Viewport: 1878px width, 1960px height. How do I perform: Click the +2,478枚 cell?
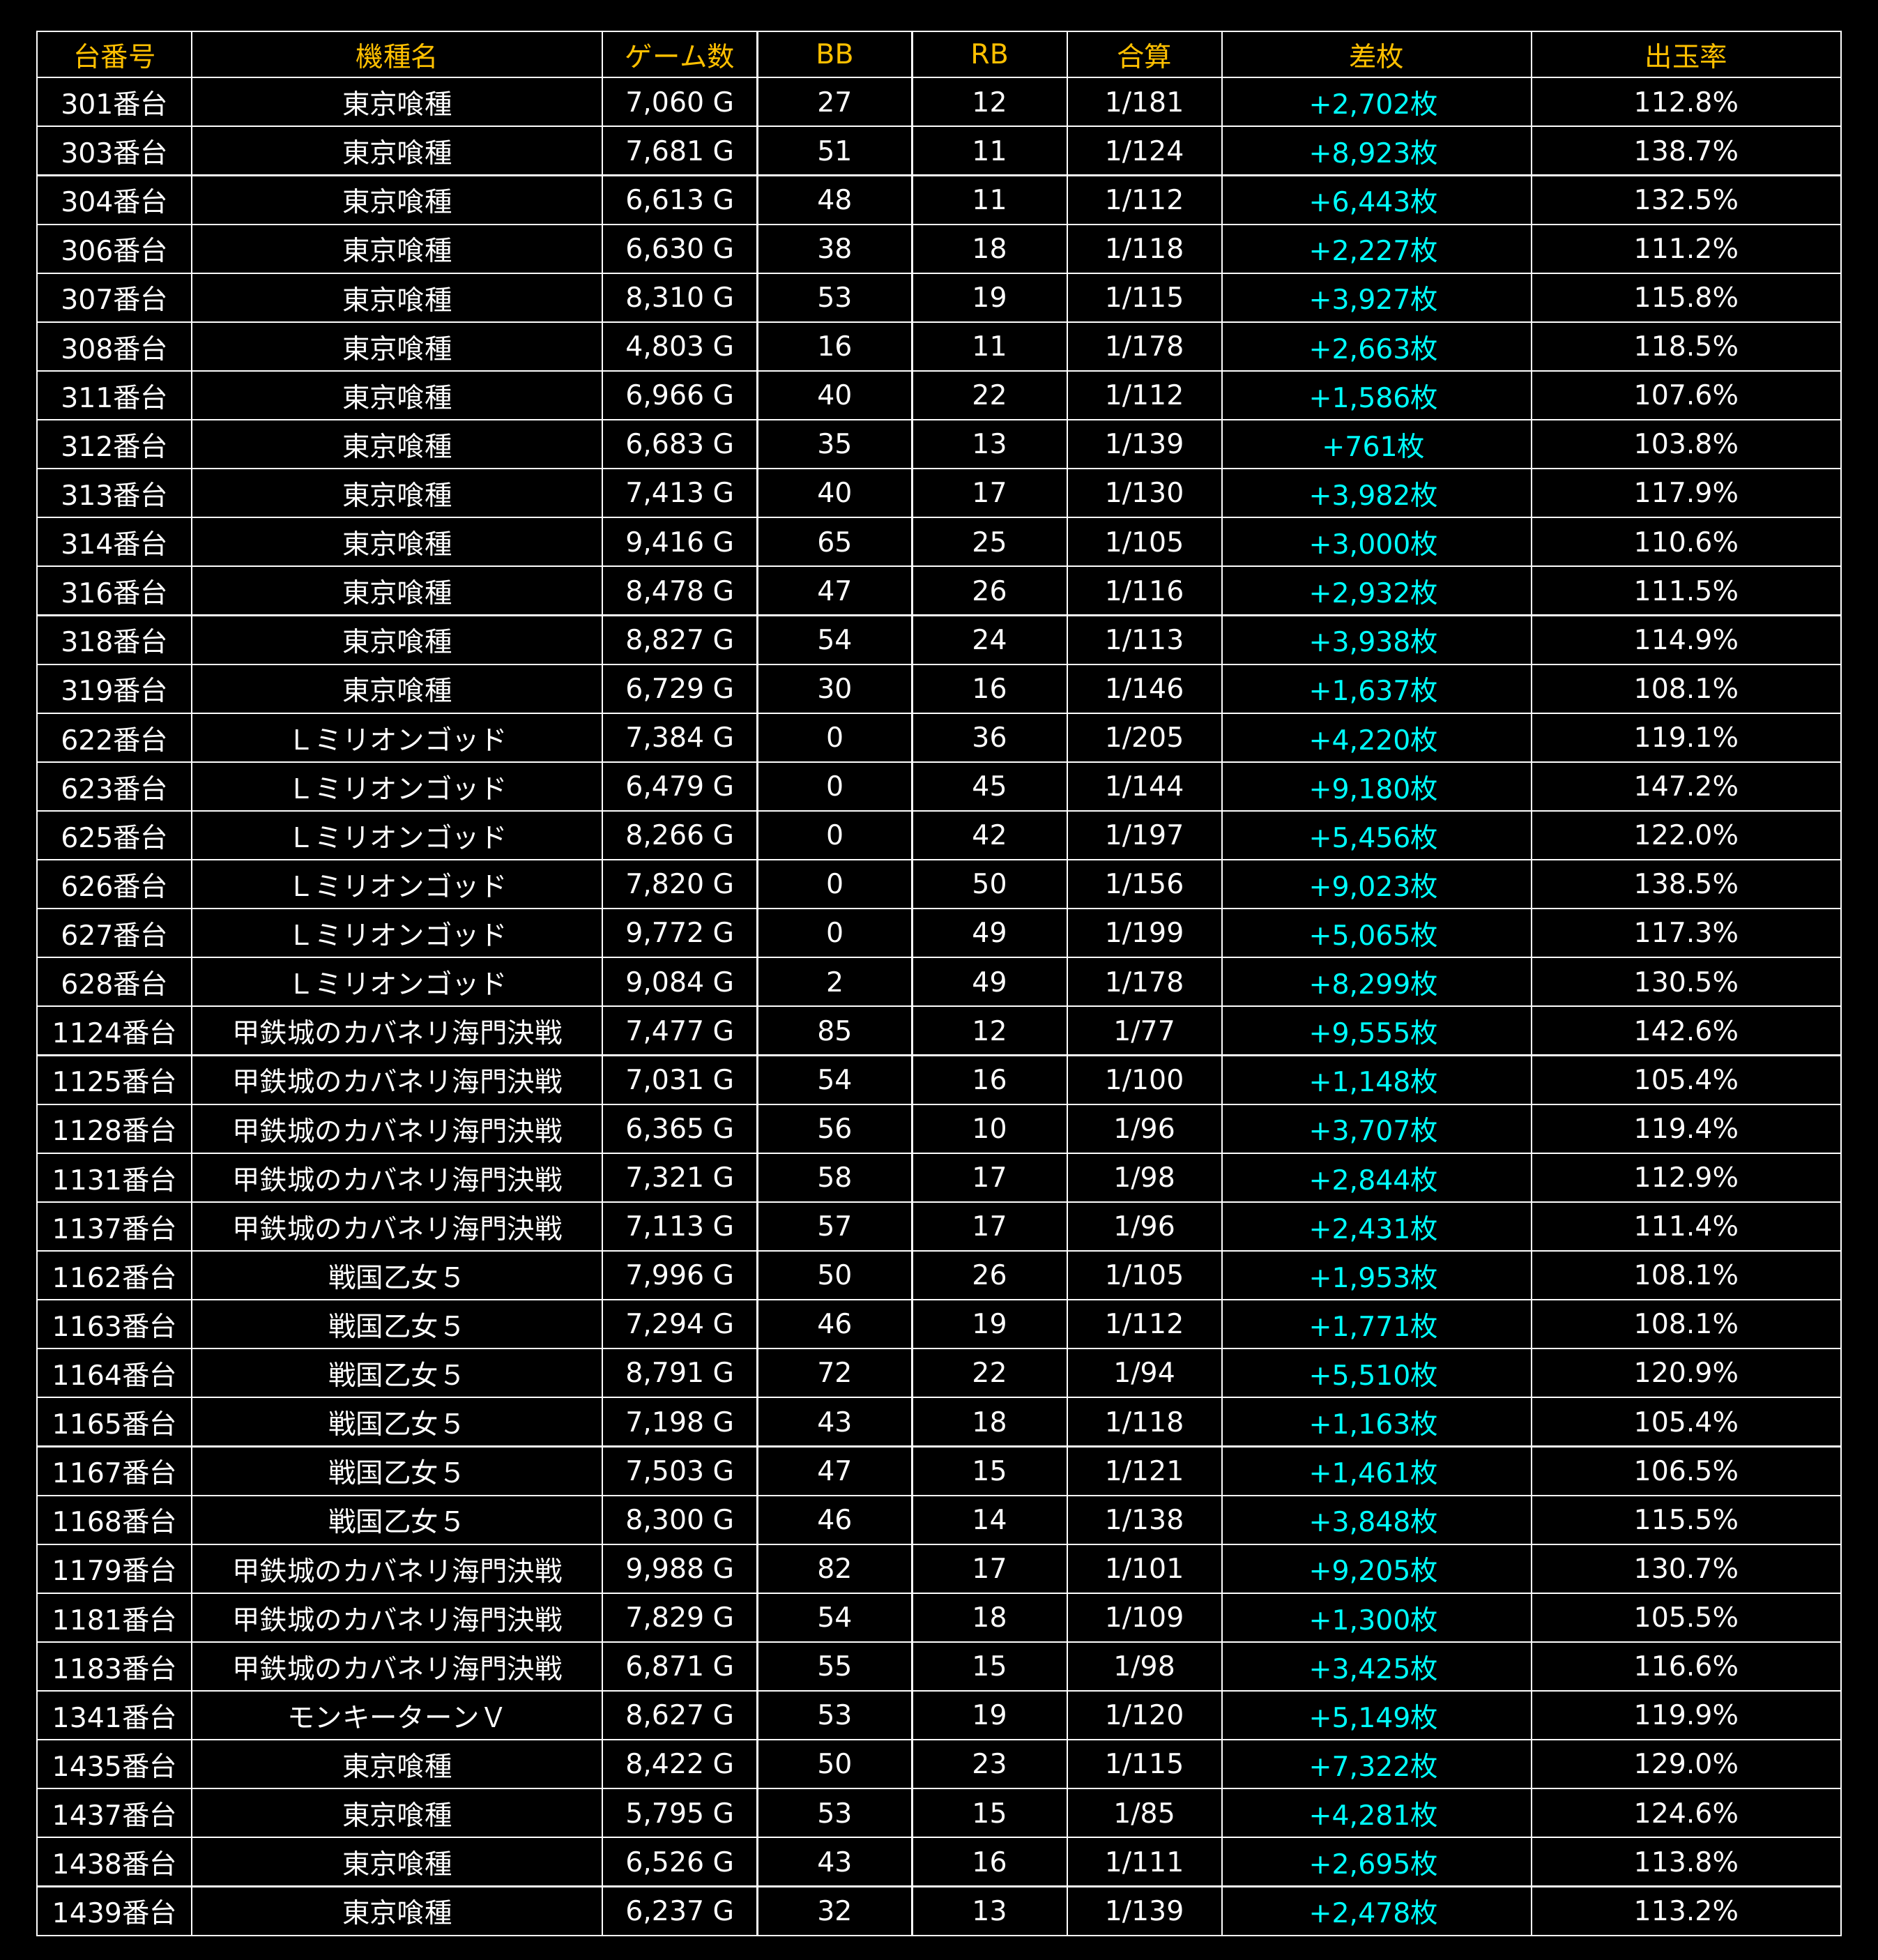(1376, 1912)
